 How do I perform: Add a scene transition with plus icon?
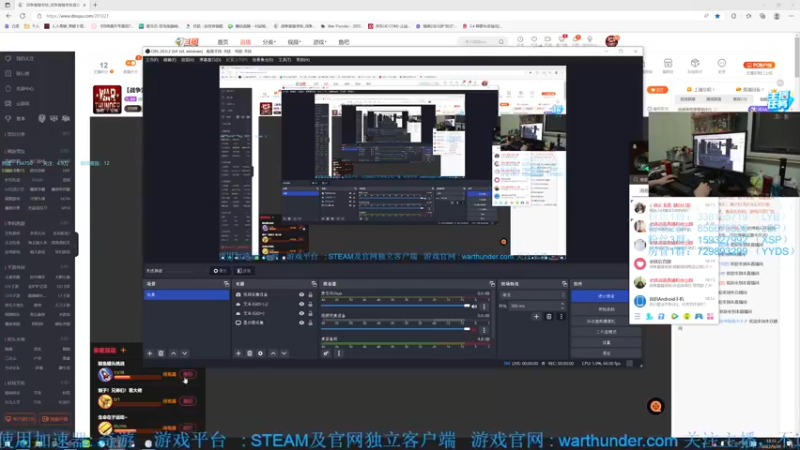click(x=536, y=316)
